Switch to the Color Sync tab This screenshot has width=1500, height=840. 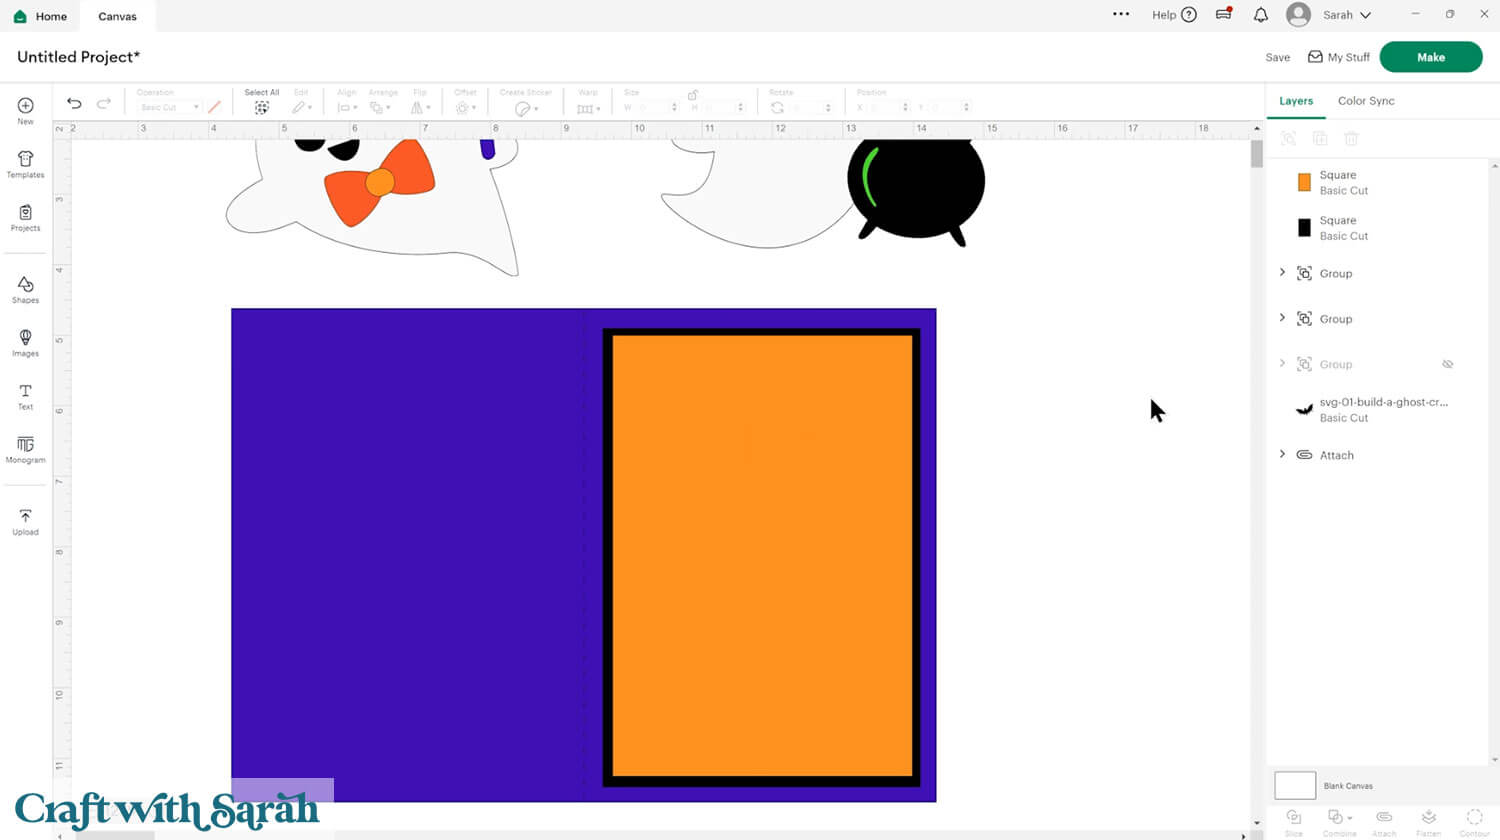click(x=1366, y=101)
